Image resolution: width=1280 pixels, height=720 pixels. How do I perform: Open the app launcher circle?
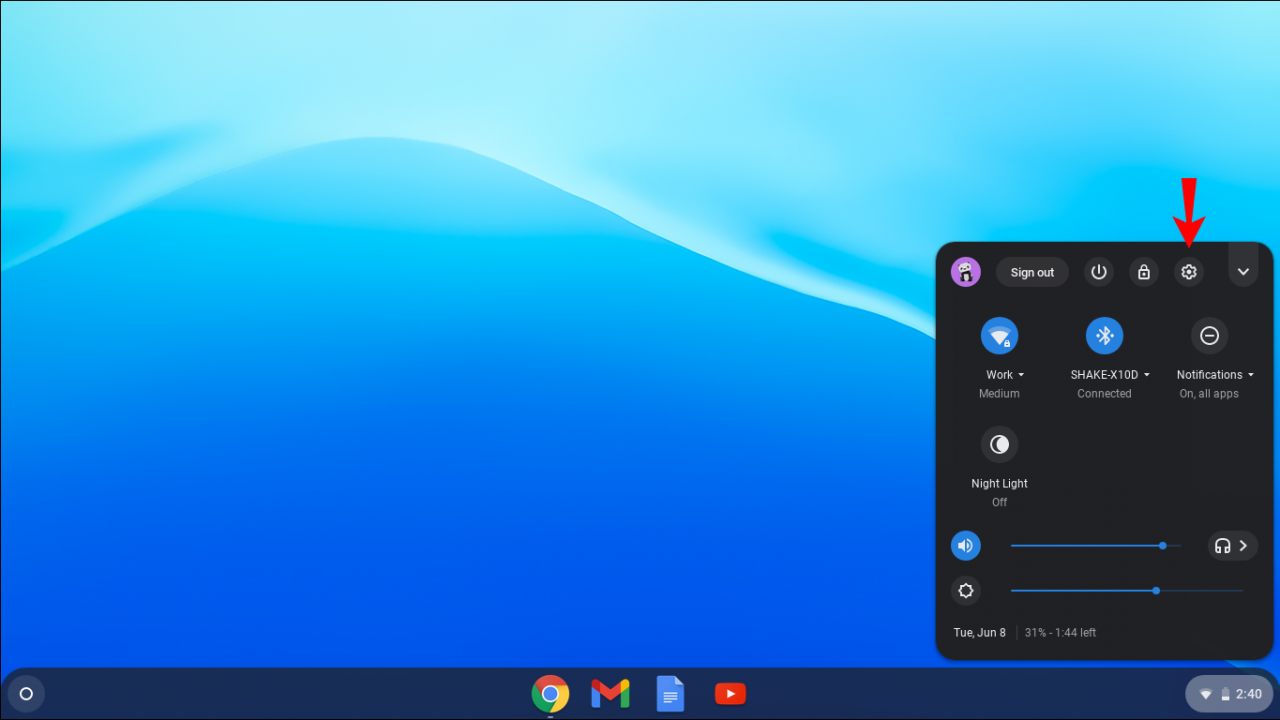click(x=26, y=693)
